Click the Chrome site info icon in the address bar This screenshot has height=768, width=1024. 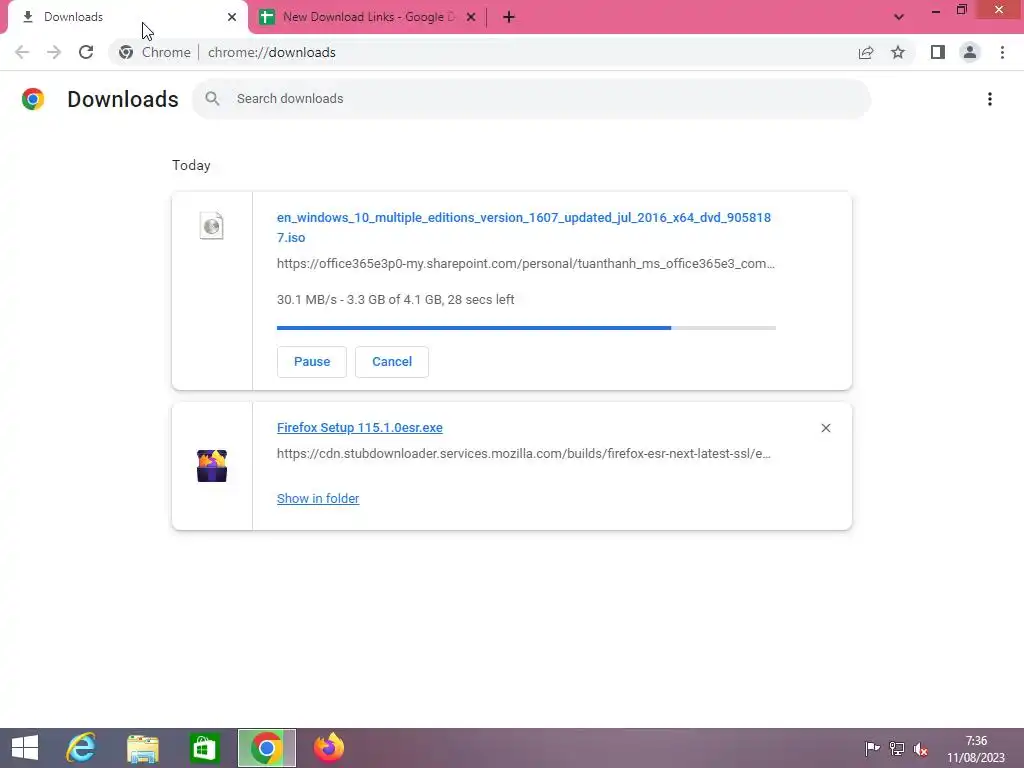[126, 52]
